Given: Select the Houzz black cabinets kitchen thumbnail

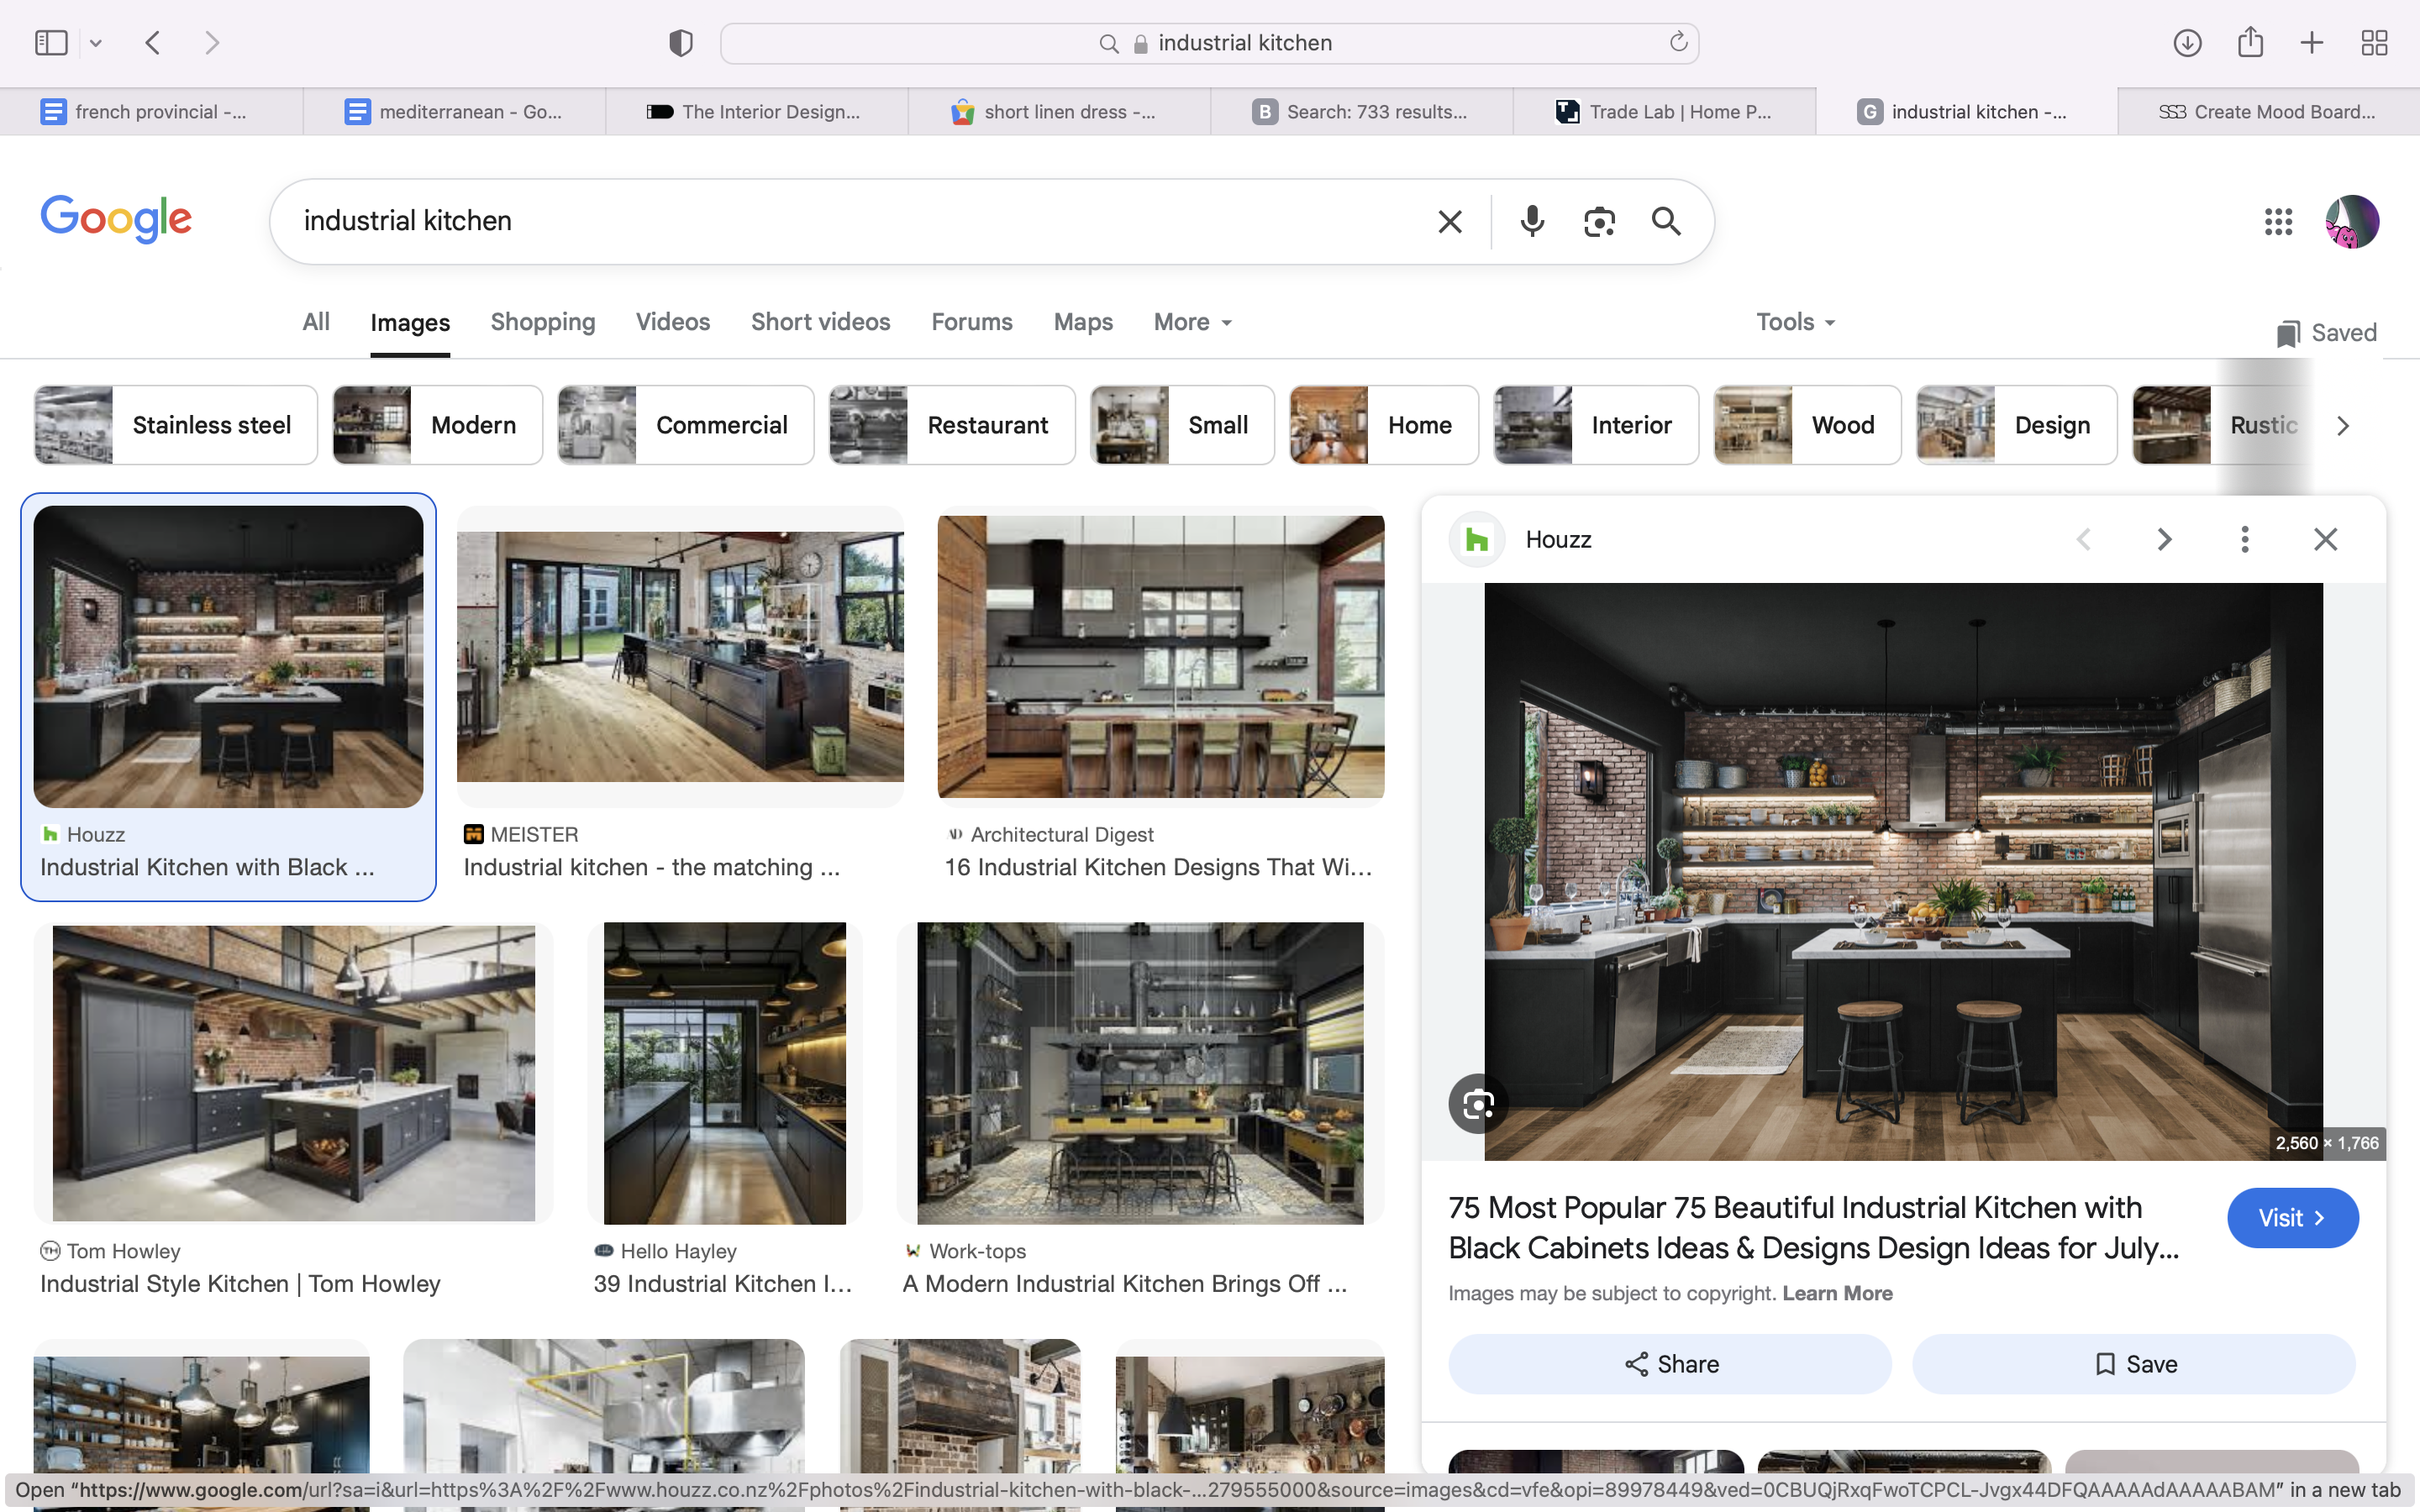Looking at the screenshot, I should click(x=228, y=656).
